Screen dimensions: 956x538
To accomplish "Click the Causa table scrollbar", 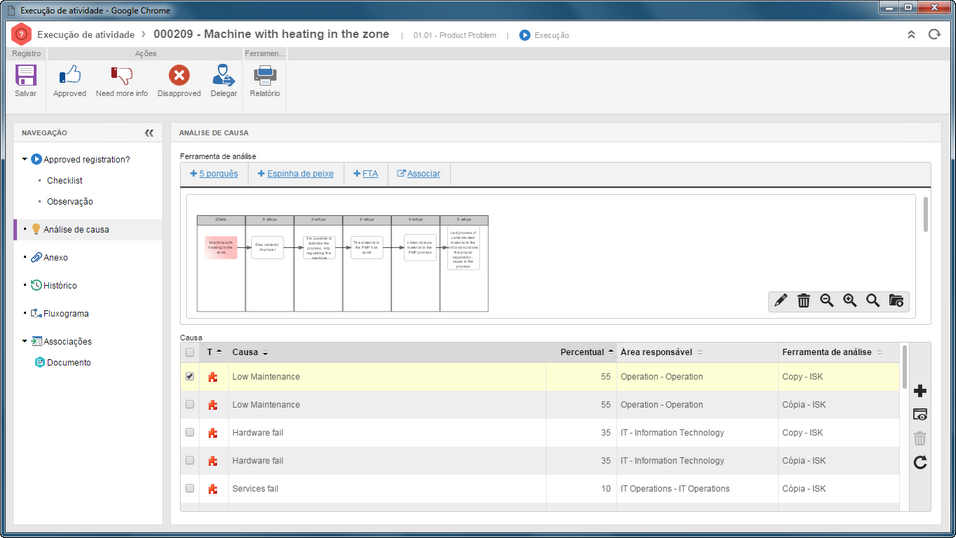I will [904, 366].
